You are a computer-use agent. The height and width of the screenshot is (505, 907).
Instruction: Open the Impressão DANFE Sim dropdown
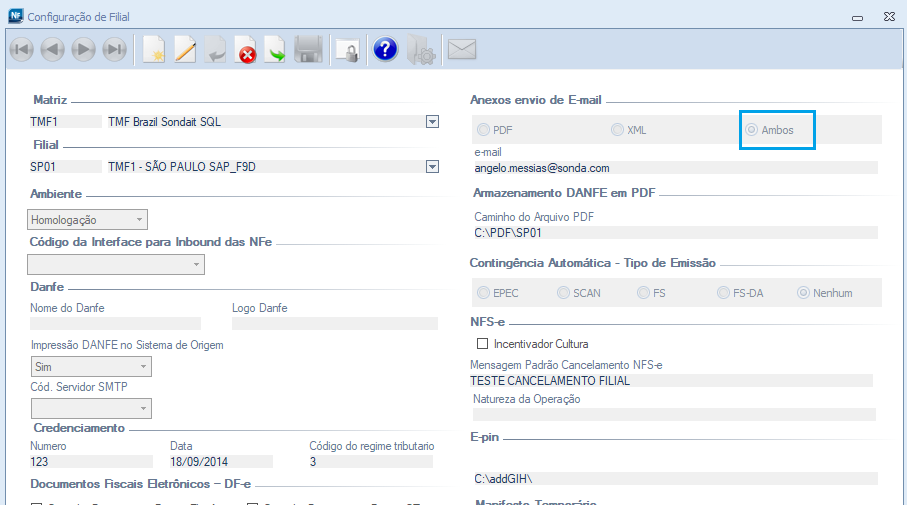91,367
